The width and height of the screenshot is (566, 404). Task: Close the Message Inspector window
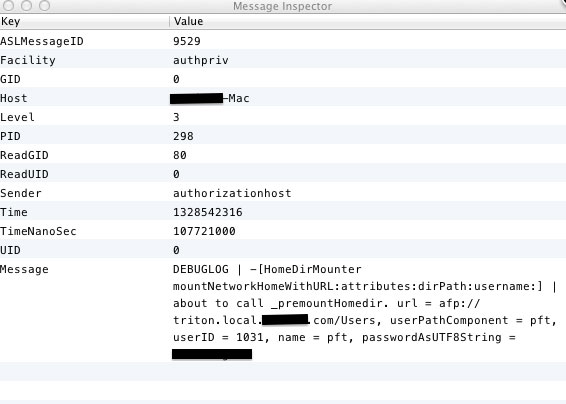click(x=8, y=5)
